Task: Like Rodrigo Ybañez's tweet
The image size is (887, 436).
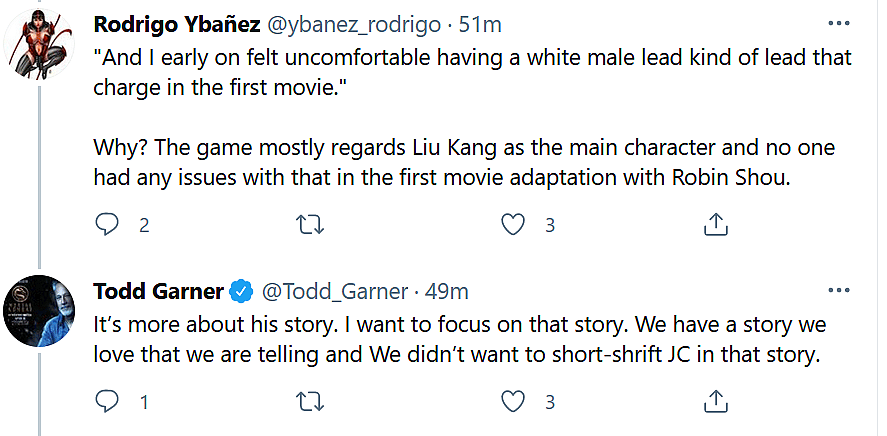Action: (x=513, y=225)
